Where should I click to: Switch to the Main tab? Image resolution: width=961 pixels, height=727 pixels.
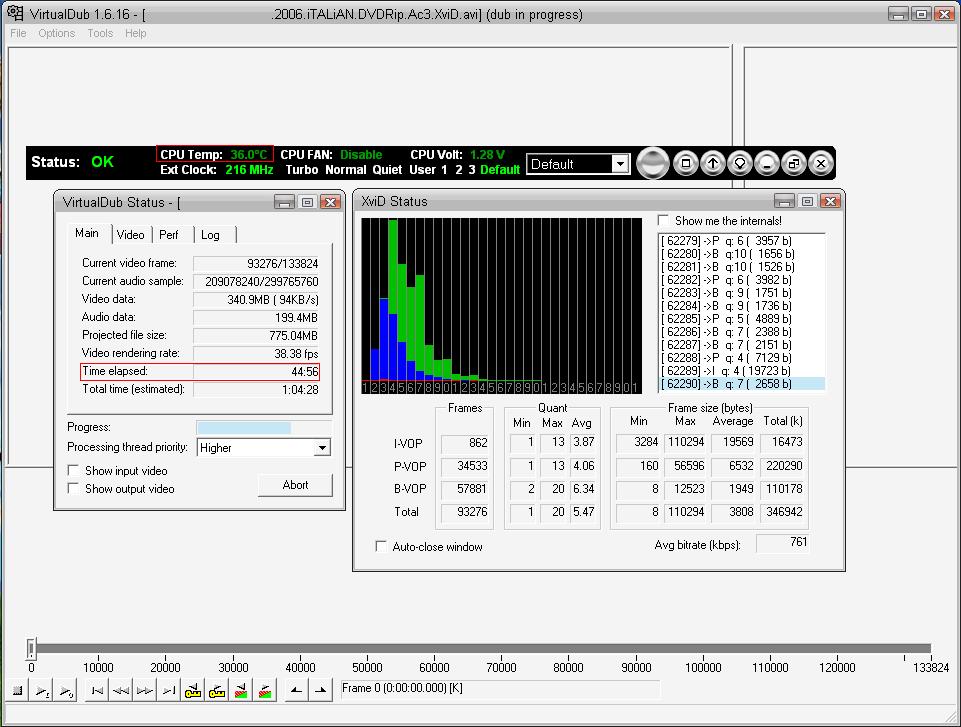pos(87,233)
